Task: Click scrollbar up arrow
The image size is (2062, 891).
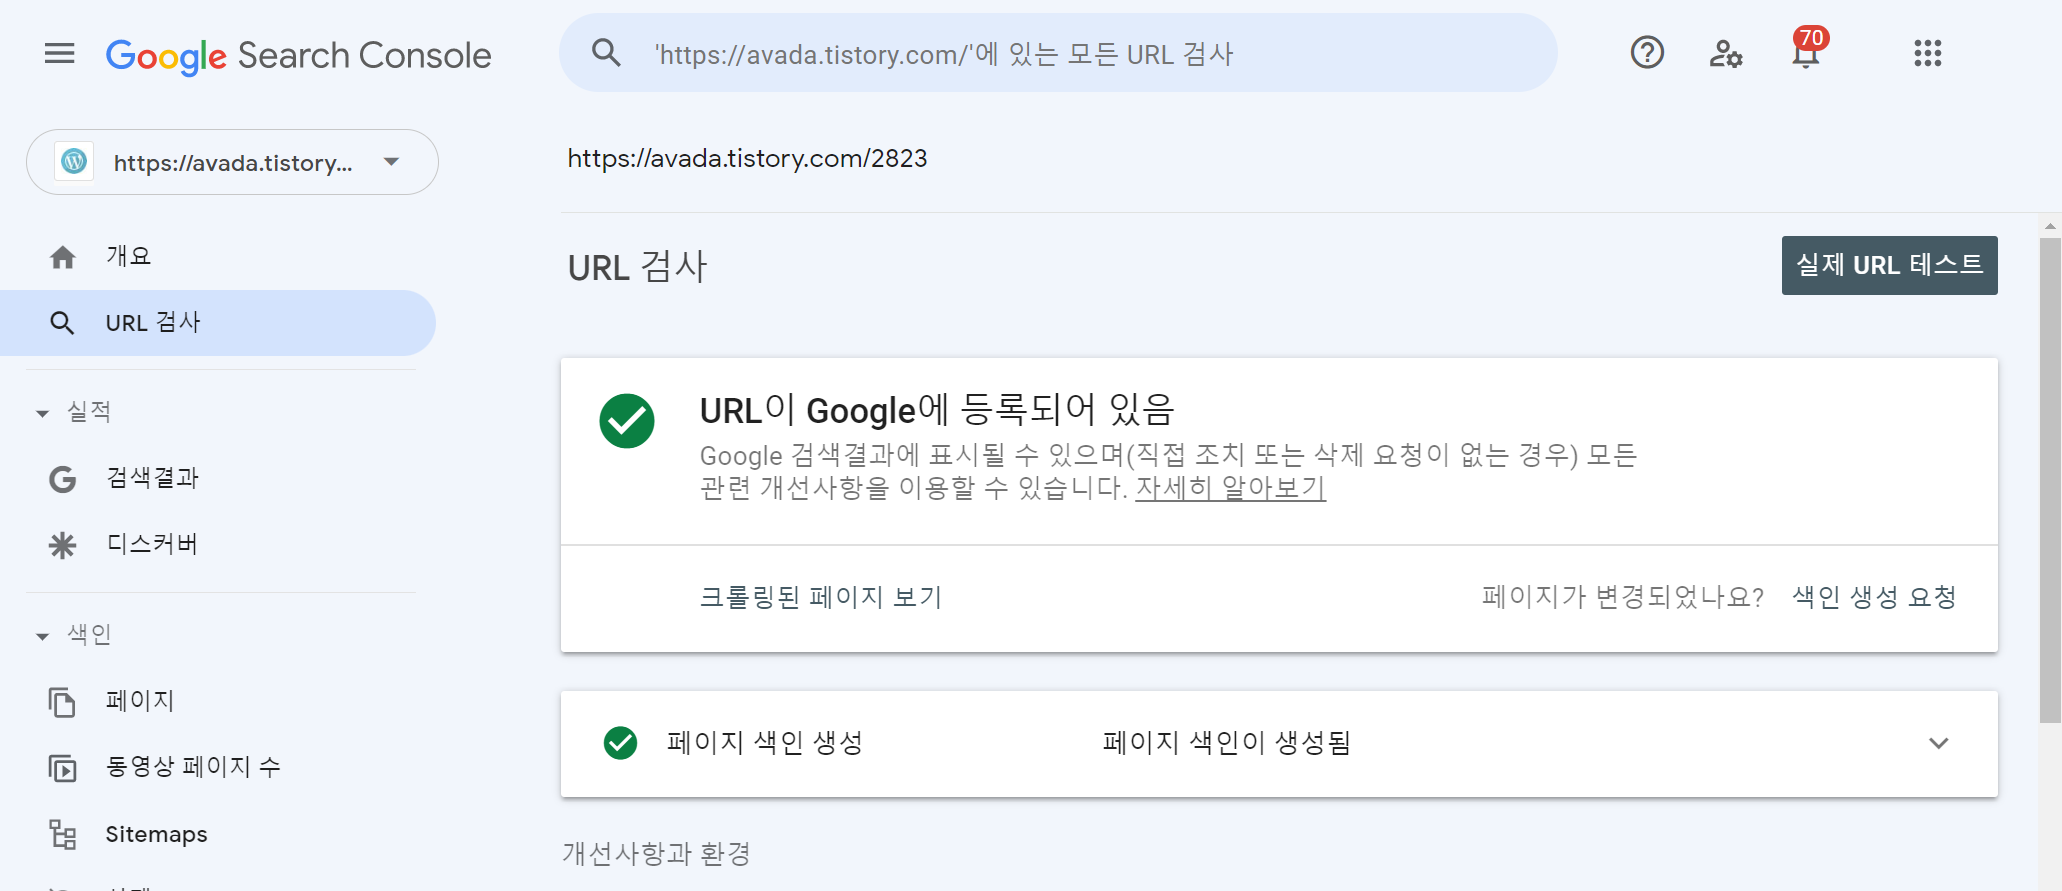Action: [2050, 226]
